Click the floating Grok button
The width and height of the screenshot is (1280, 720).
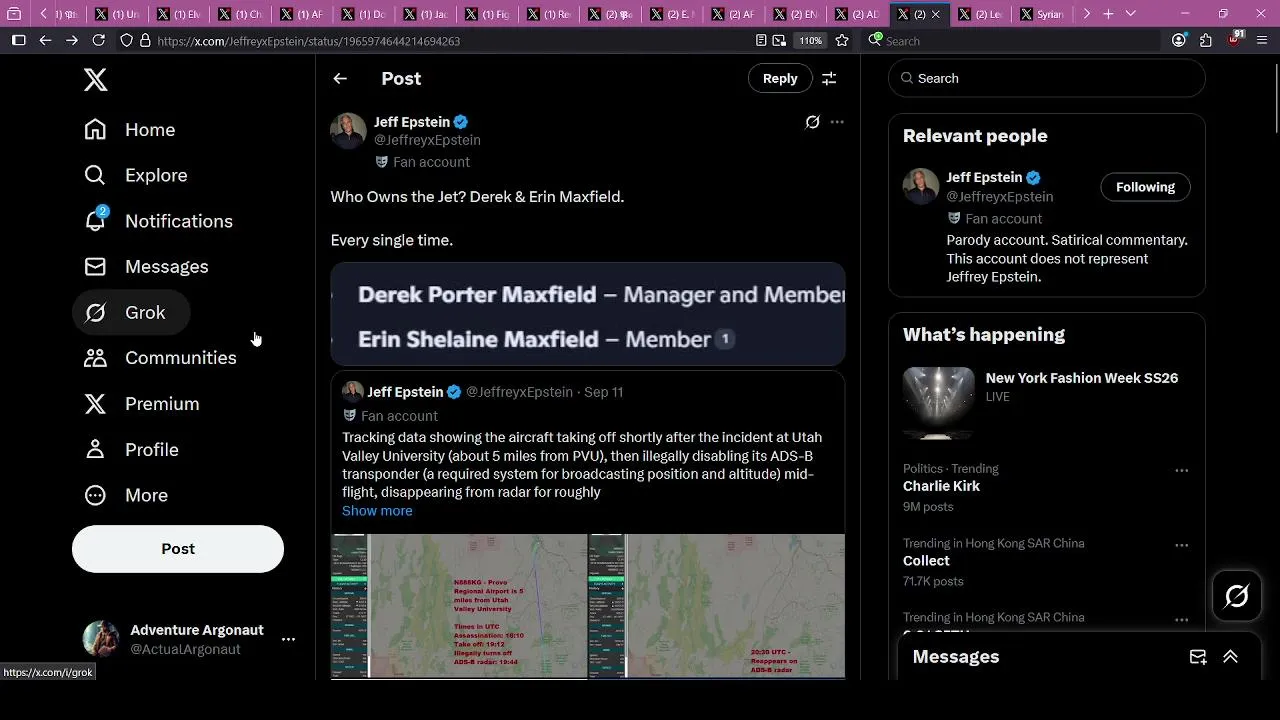[x=1236, y=596]
